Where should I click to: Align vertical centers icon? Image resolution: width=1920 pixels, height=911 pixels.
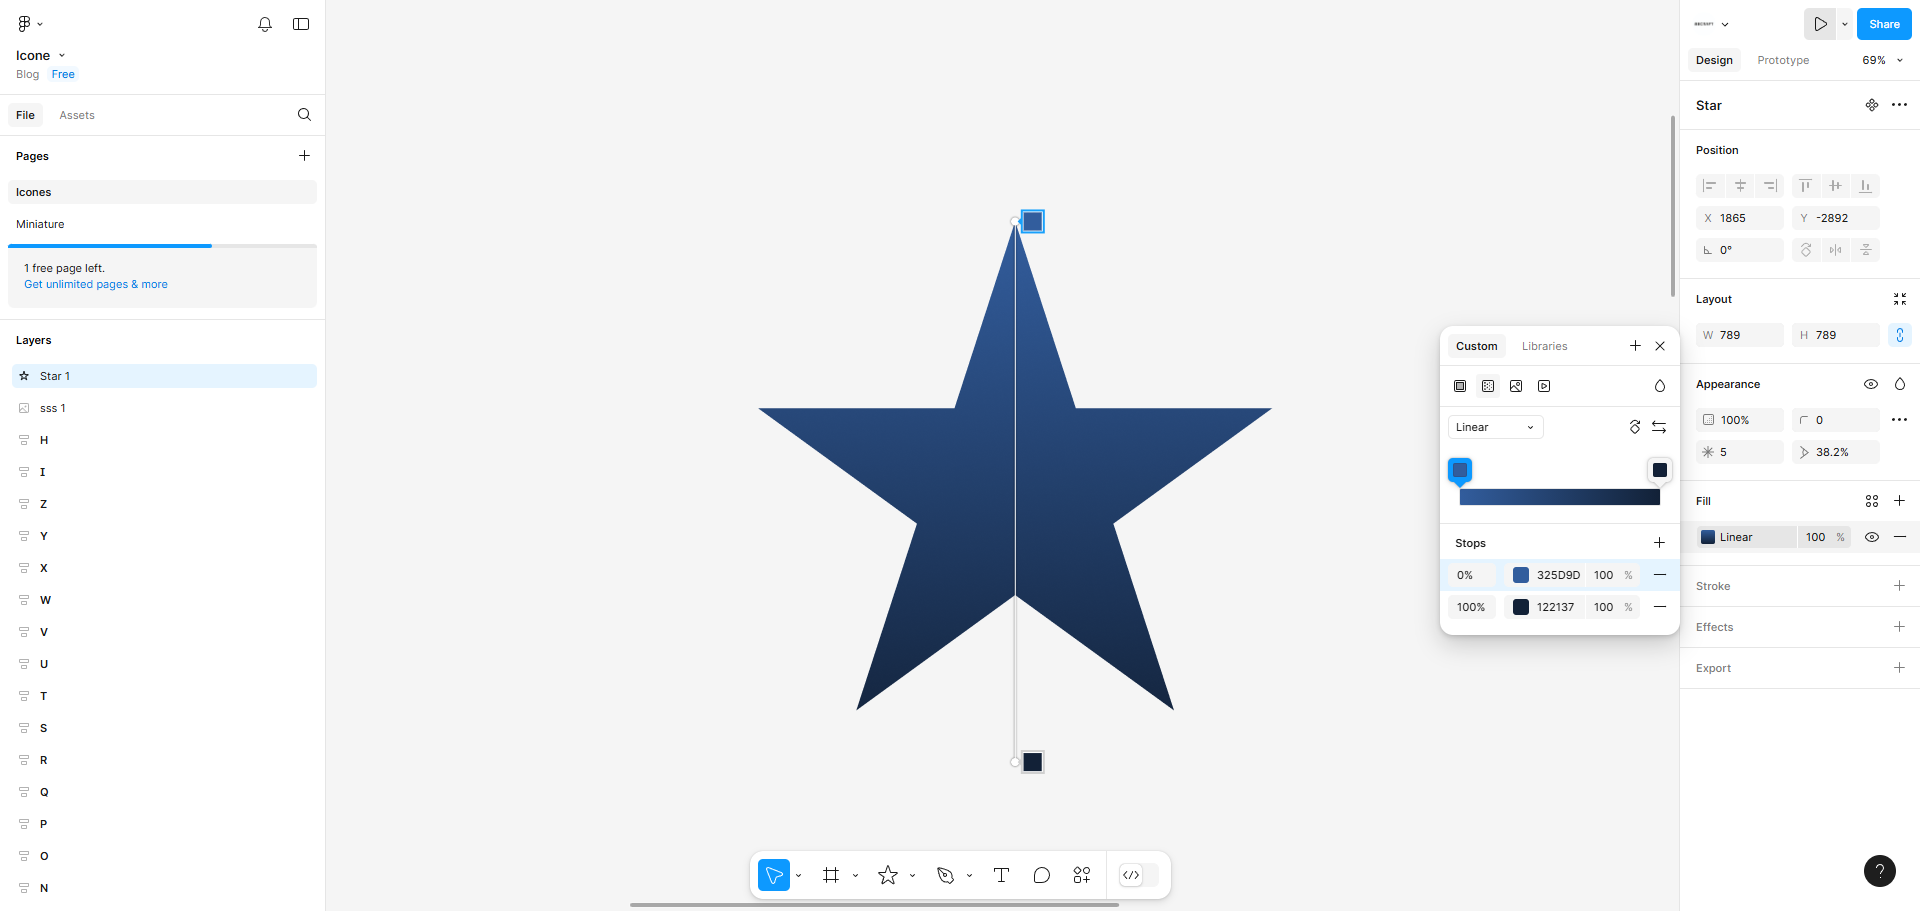[1835, 186]
